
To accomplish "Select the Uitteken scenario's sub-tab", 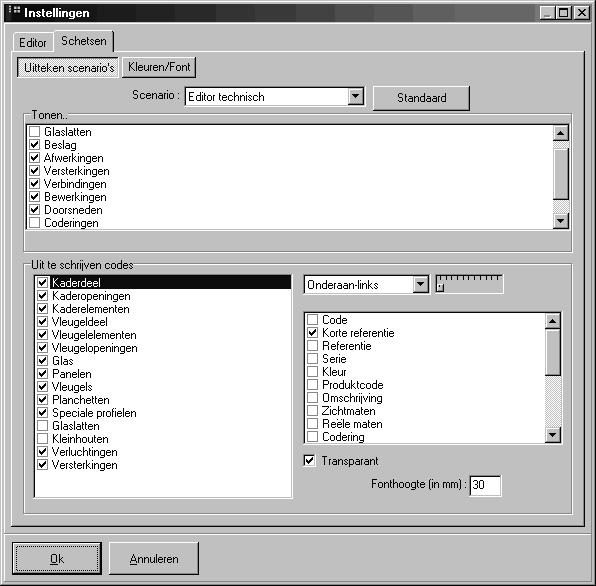I will coord(68,68).
